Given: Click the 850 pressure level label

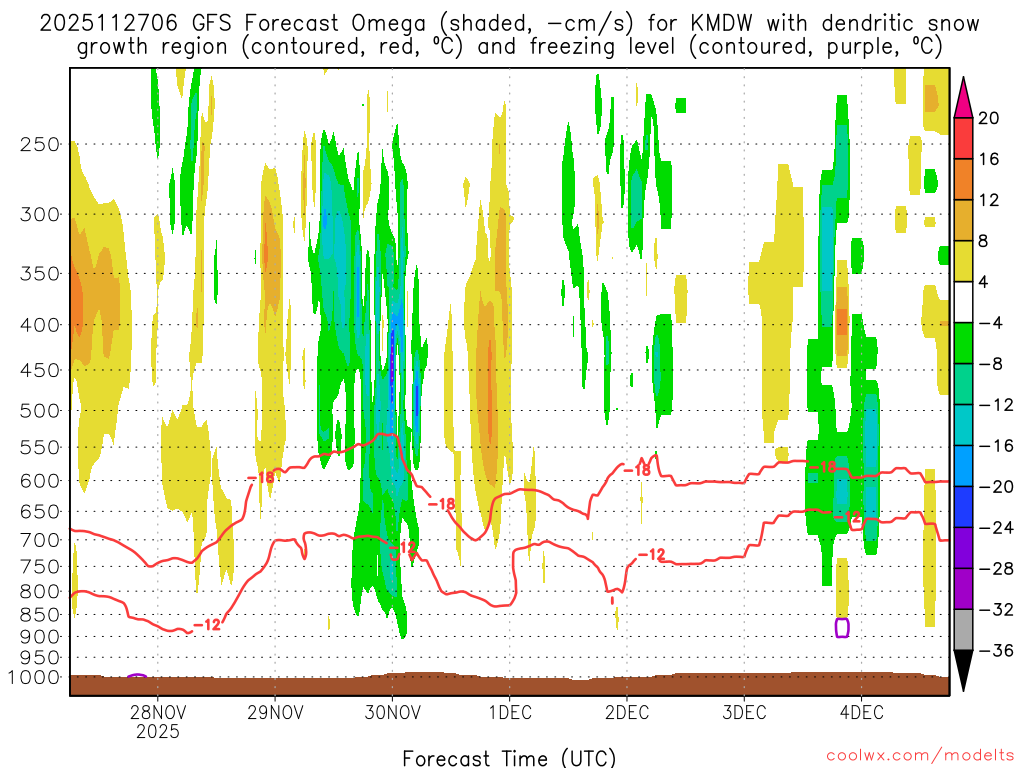Looking at the screenshot, I should [x=40, y=615].
